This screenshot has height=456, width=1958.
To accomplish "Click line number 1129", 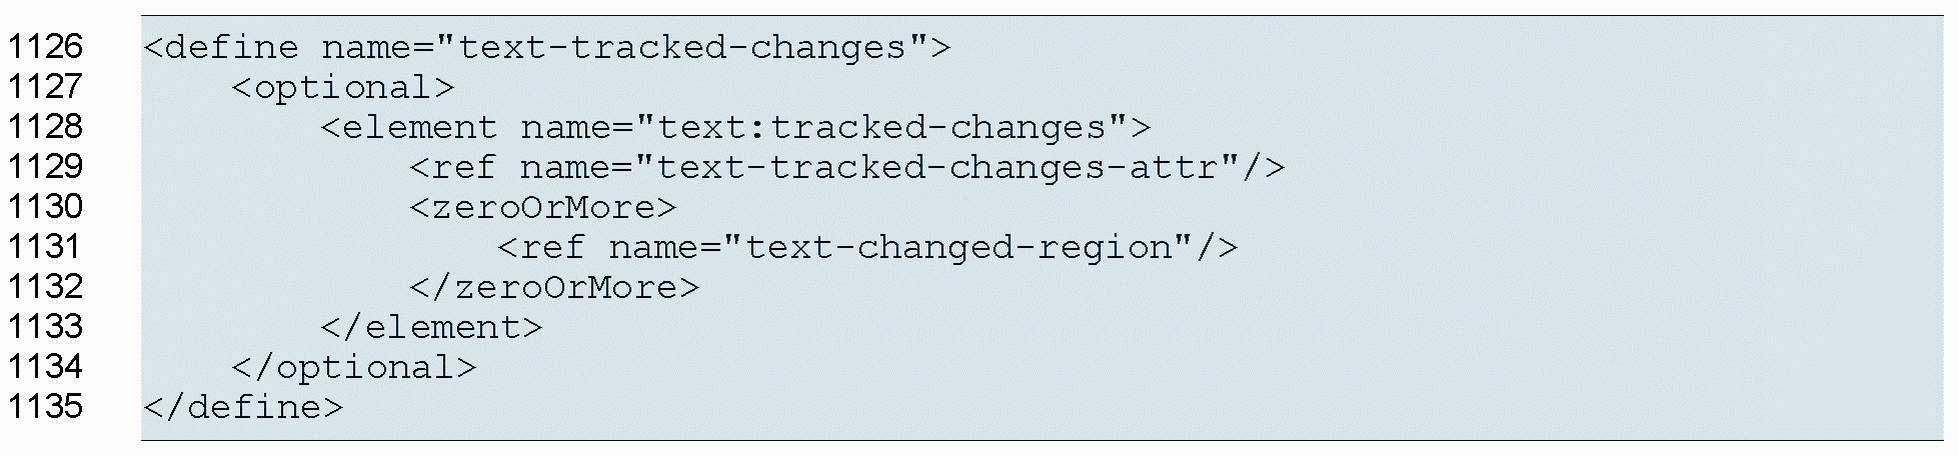I will [x=45, y=167].
